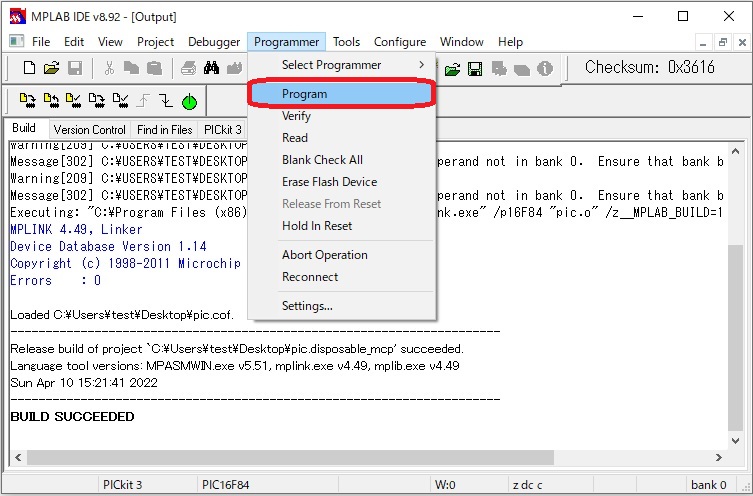Click the 'Loaded C:¥Users¥test¥Desktop¥pic.cof.' line
This screenshot has width=753, height=496.
122,315
